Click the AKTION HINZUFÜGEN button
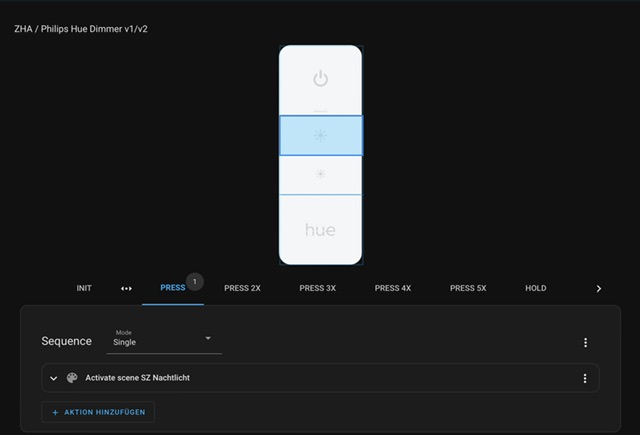Viewport: 640px width, 435px height. click(x=98, y=412)
